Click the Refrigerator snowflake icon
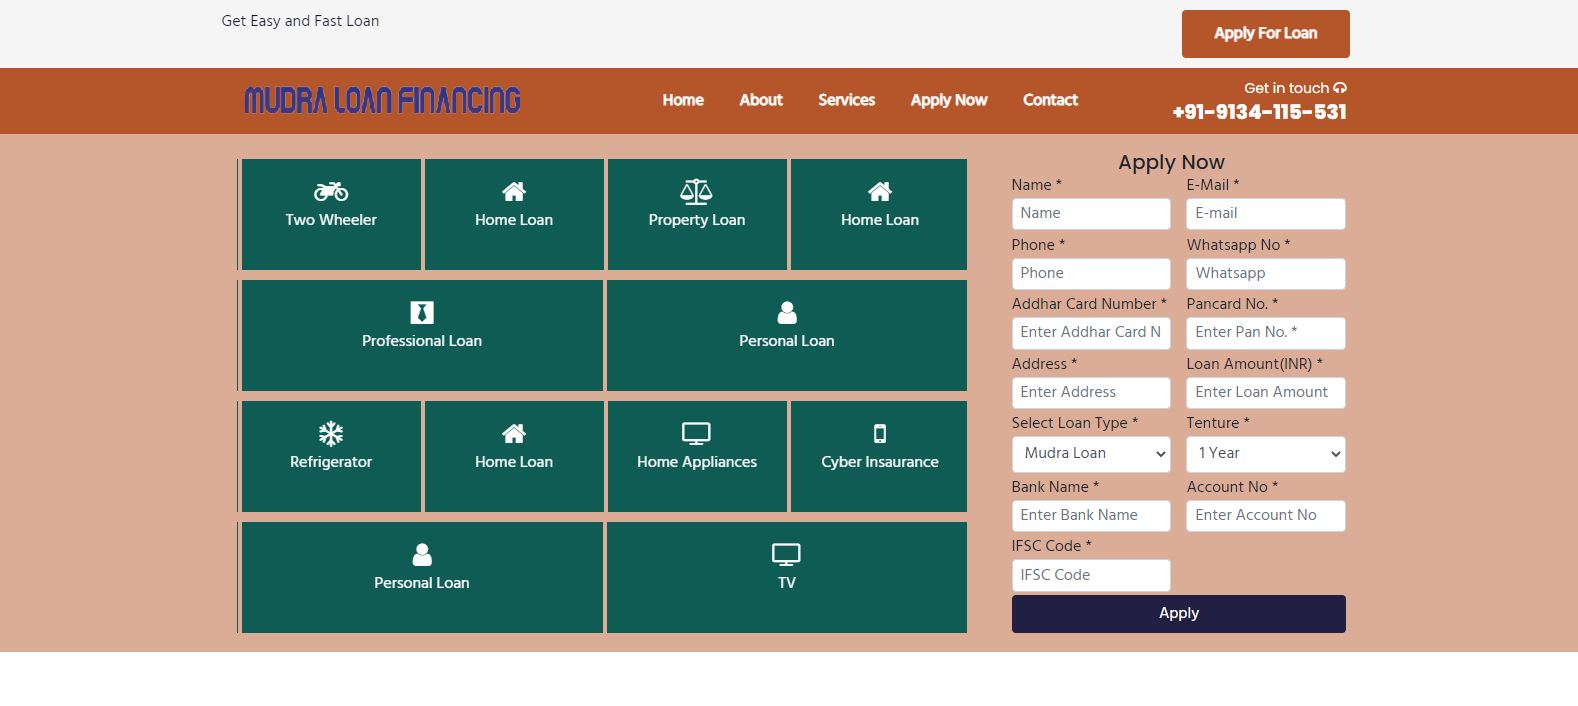This screenshot has height=706, width=1578. point(331,433)
